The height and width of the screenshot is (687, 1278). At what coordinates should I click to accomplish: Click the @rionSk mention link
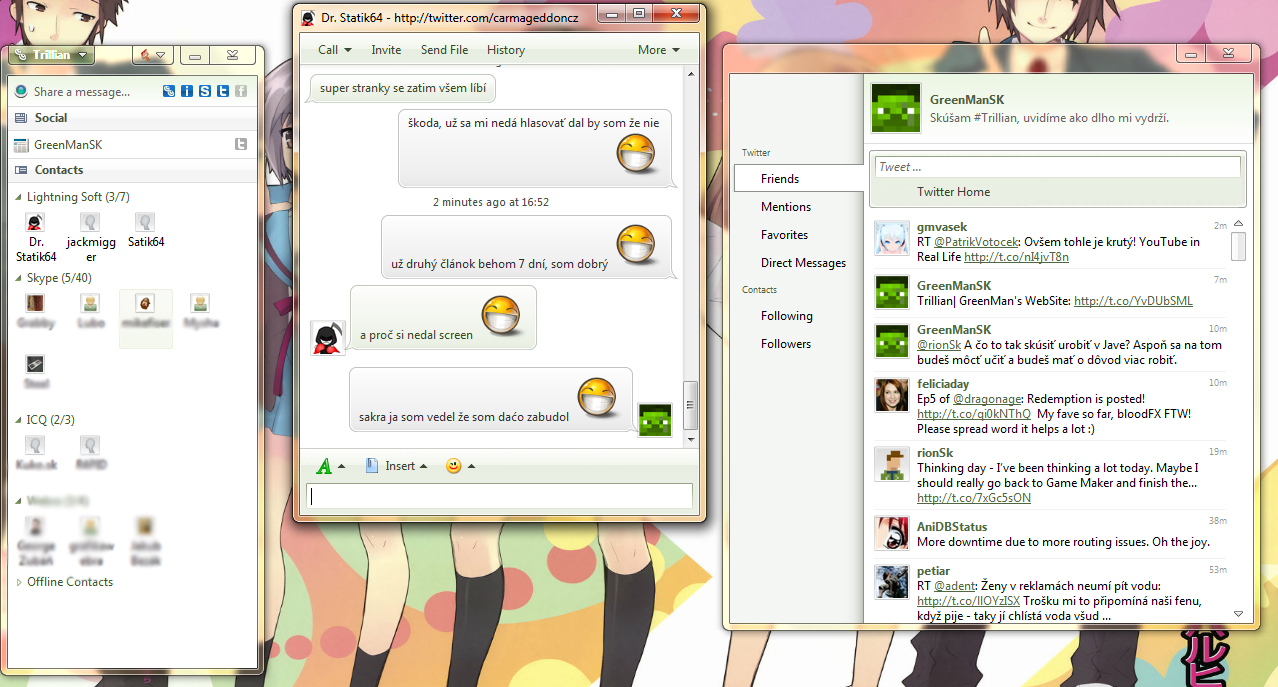939,345
